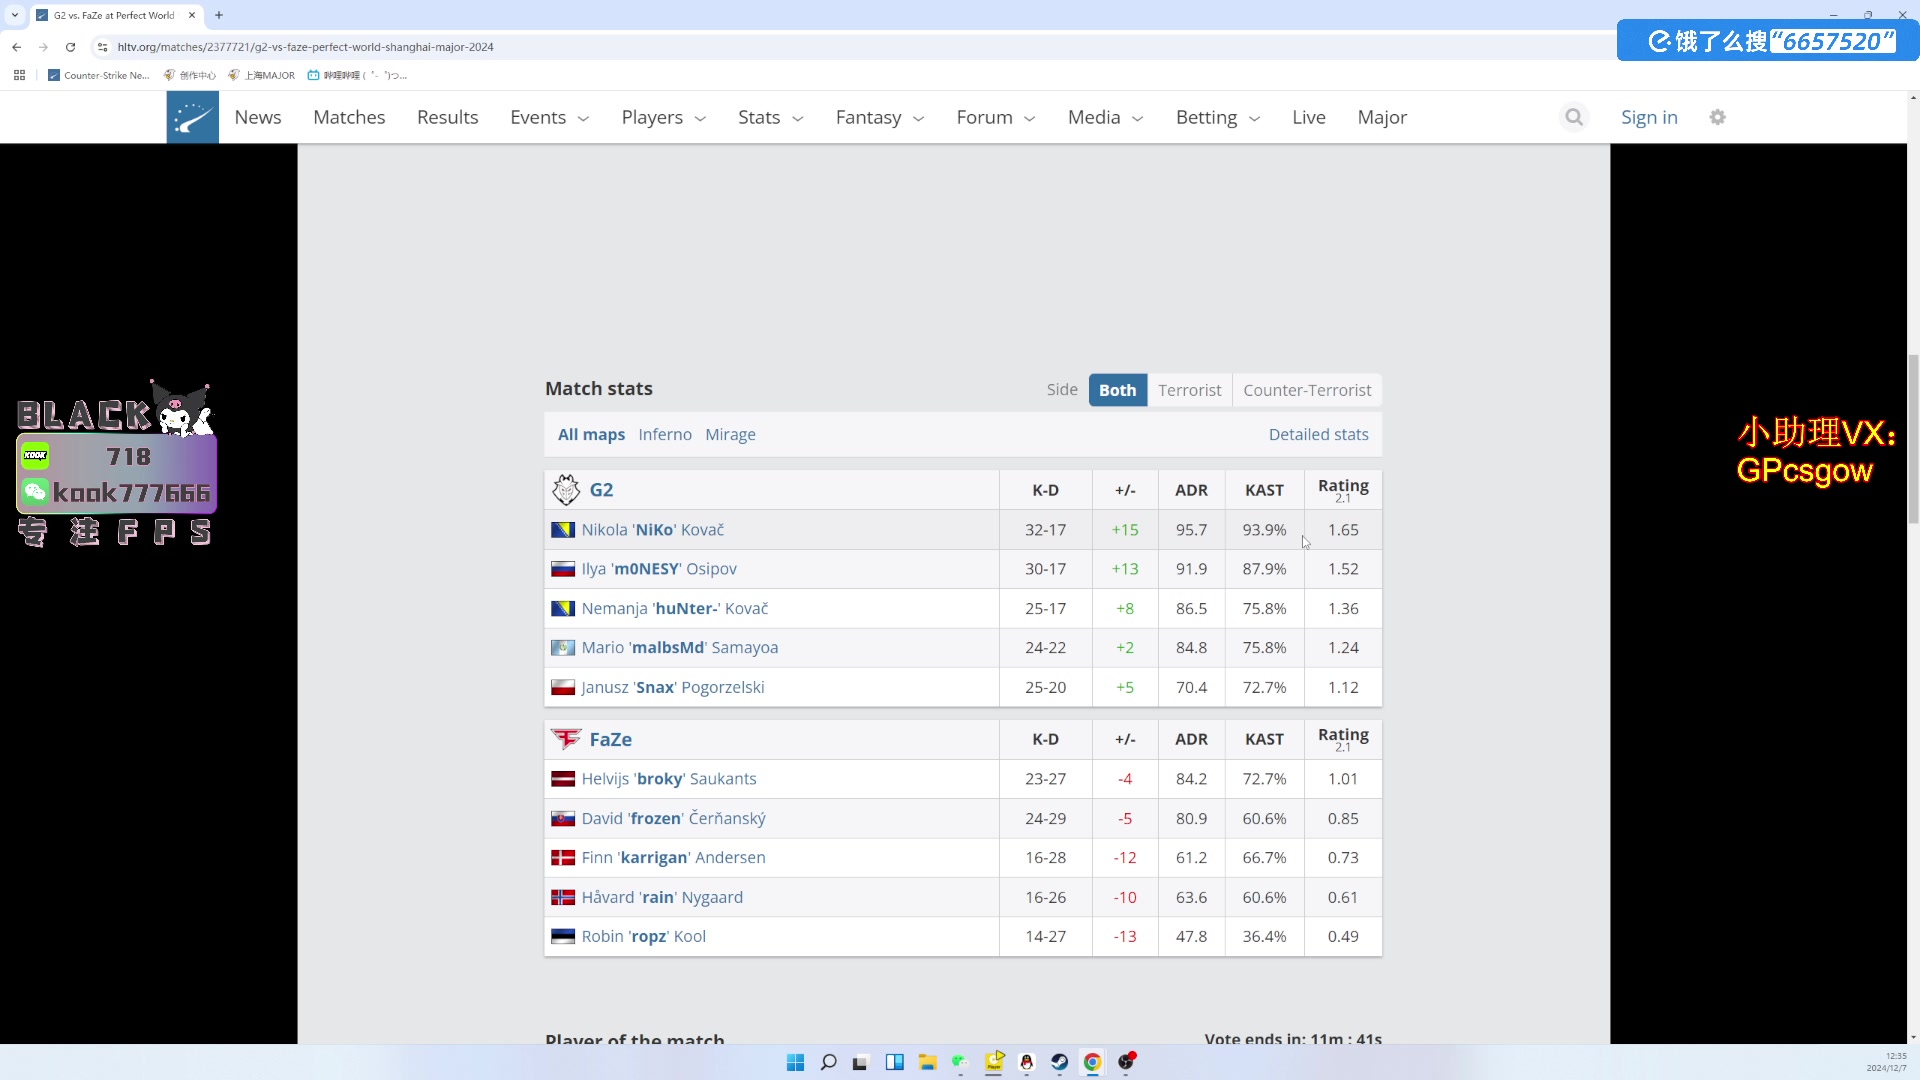
Task: Select the Counter-Terrorist side filter
Action: click(1307, 390)
